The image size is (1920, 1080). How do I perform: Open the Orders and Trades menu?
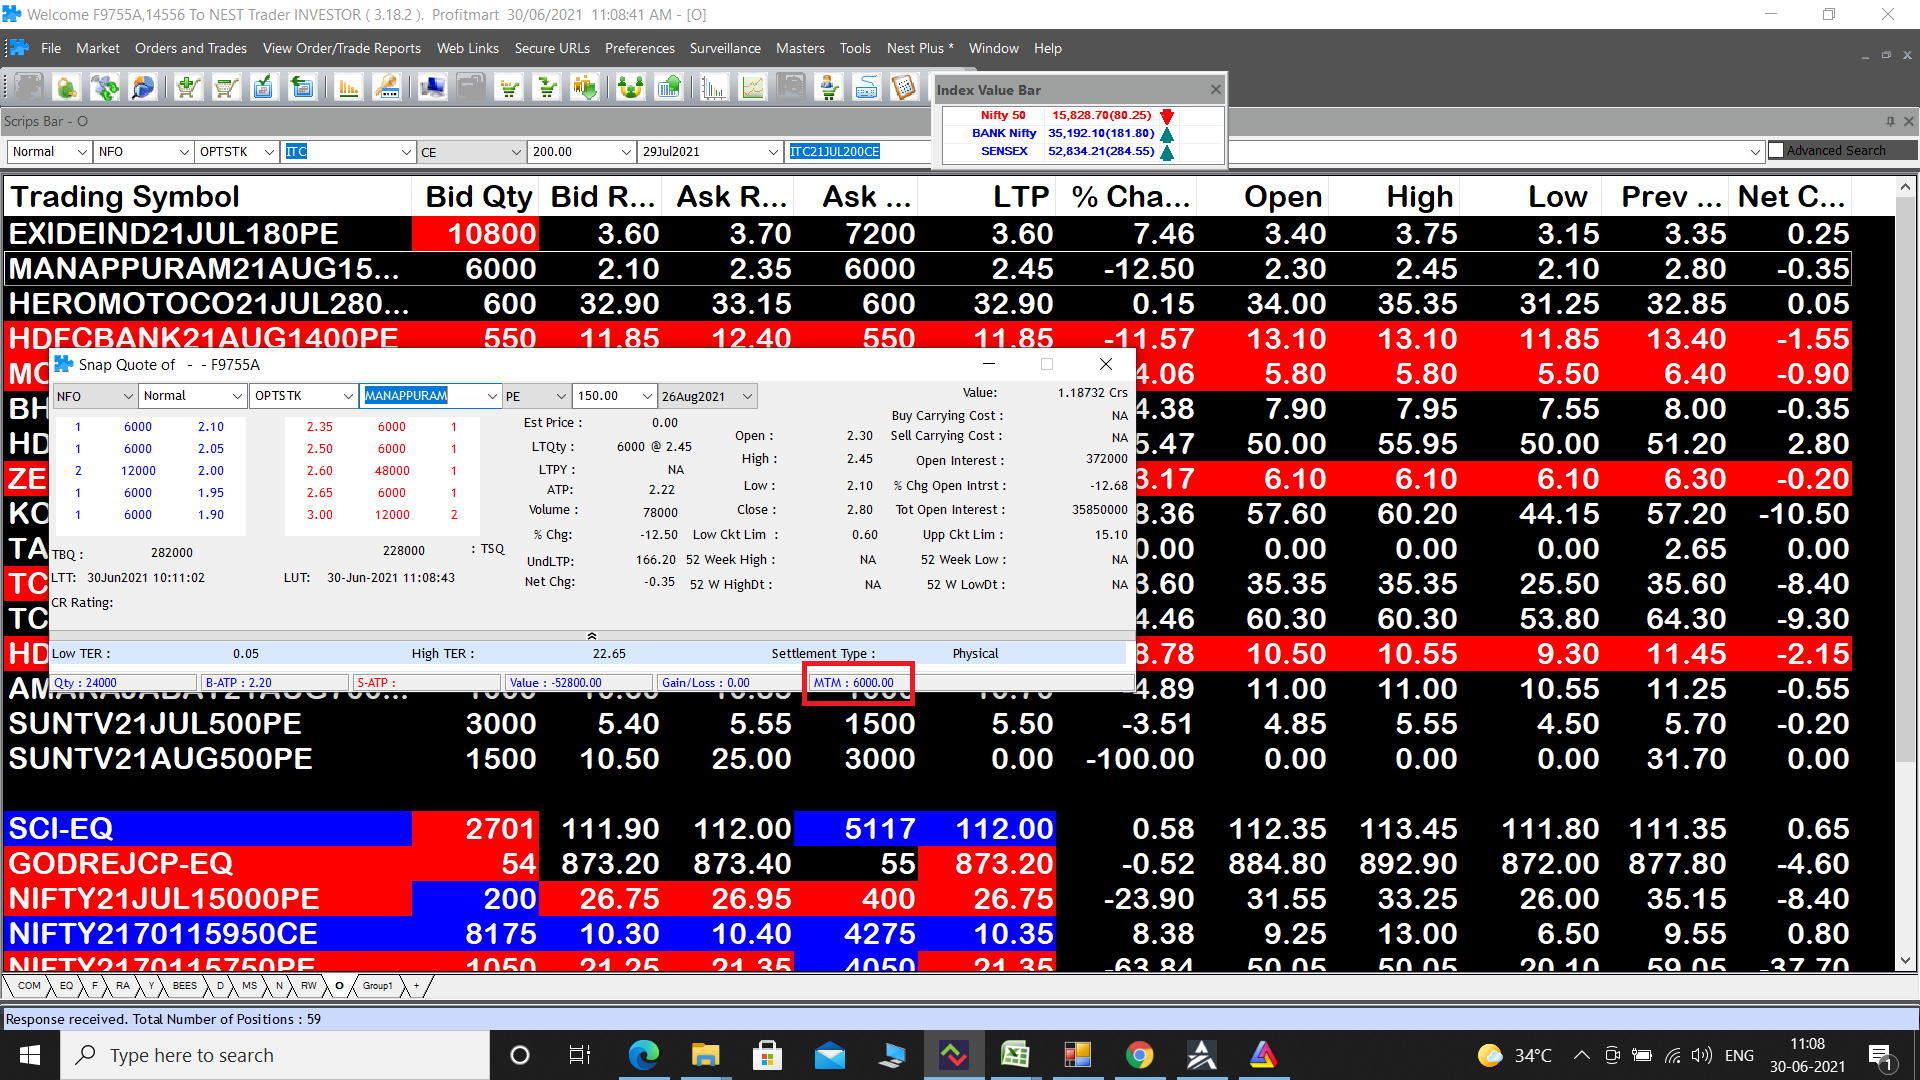[x=191, y=48]
